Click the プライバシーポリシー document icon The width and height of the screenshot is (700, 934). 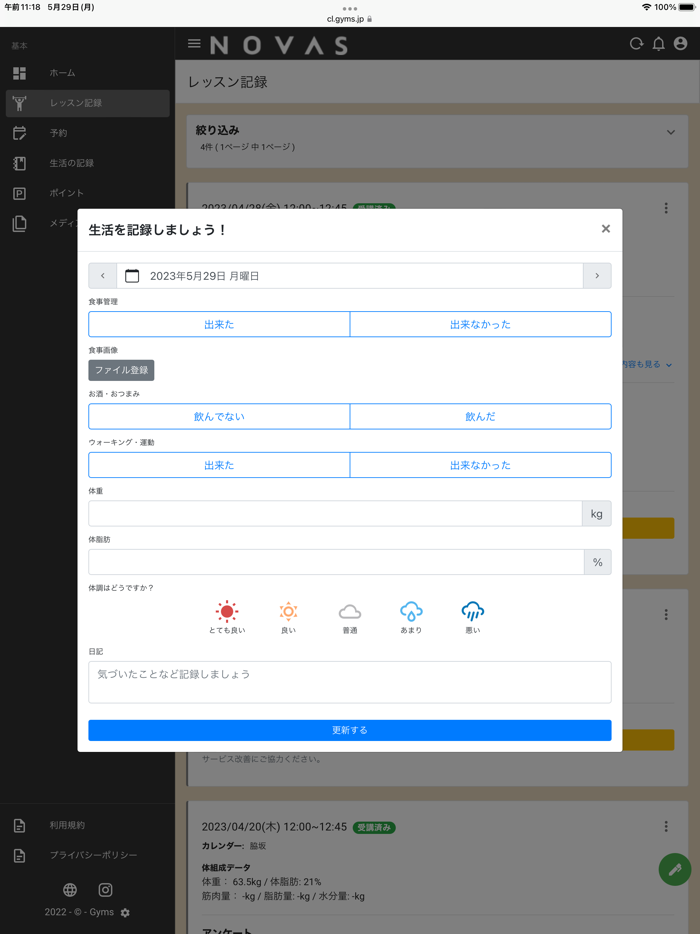20,855
